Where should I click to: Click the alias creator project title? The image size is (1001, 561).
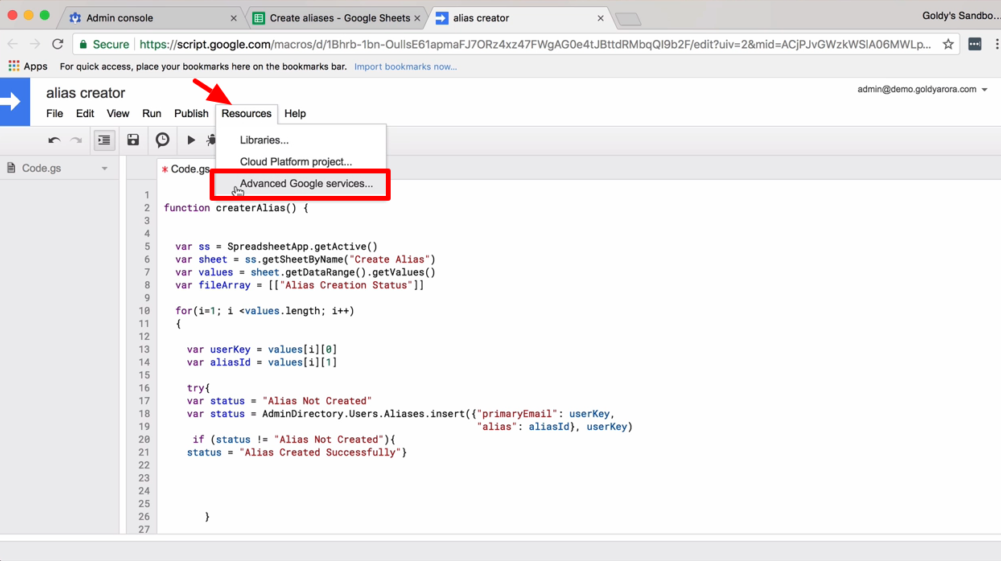point(86,93)
